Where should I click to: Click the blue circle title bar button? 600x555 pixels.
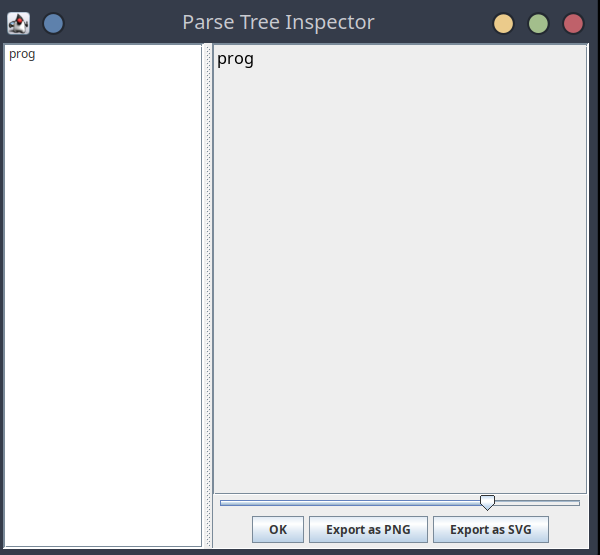pyautogui.click(x=53, y=22)
